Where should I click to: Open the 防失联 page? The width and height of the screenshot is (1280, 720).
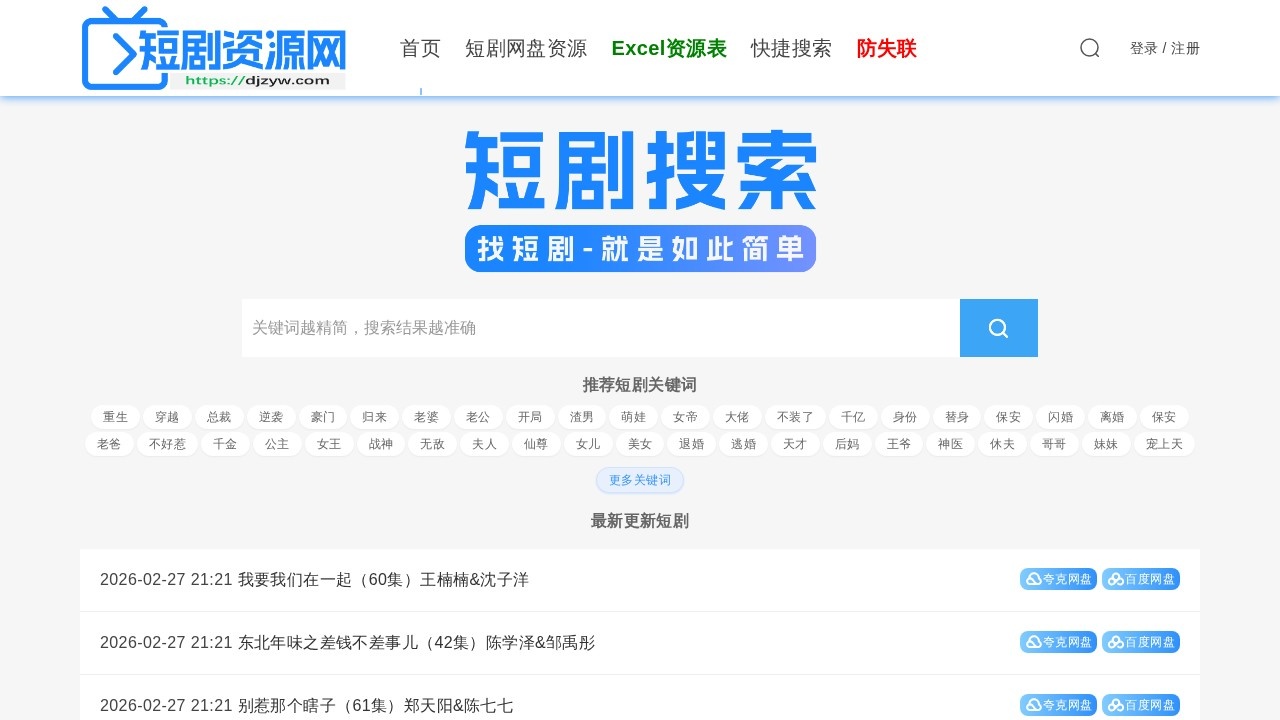886,48
